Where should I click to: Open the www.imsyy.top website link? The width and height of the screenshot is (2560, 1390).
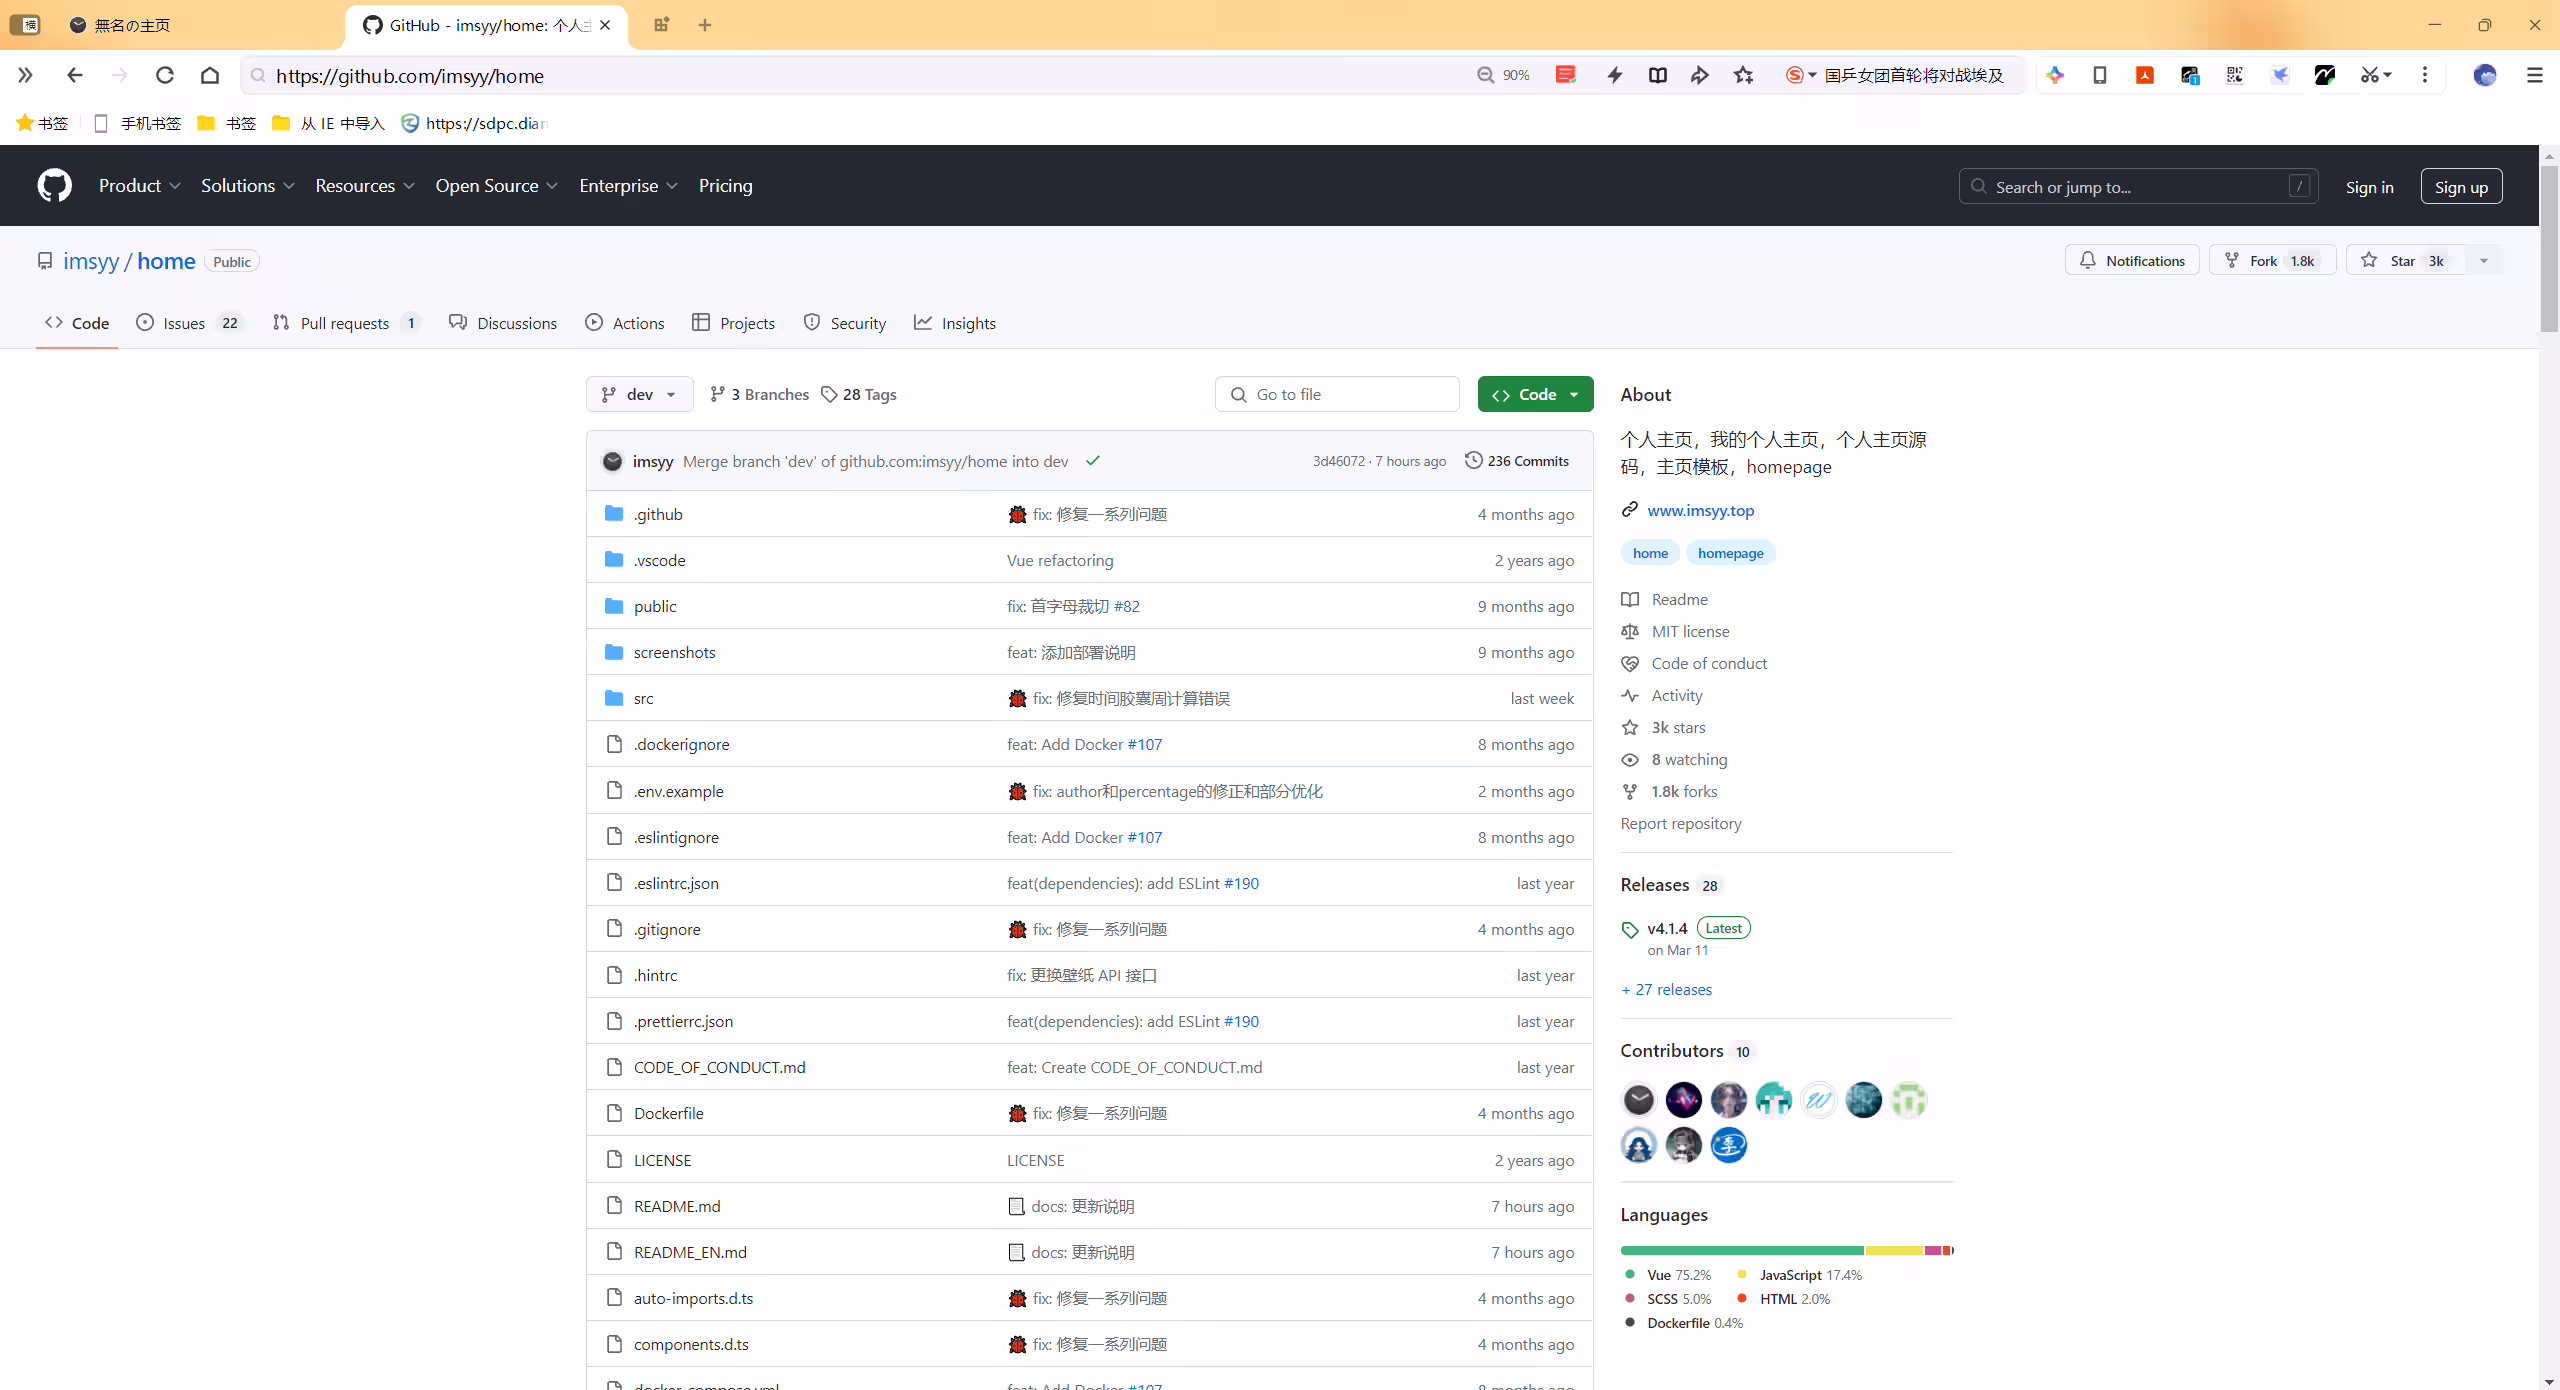click(x=1700, y=510)
